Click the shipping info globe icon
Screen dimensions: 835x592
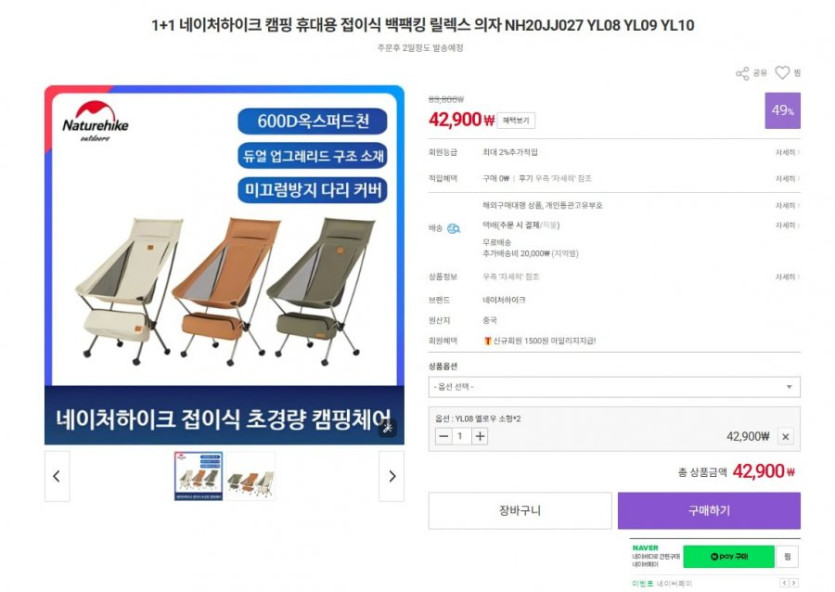[453, 228]
